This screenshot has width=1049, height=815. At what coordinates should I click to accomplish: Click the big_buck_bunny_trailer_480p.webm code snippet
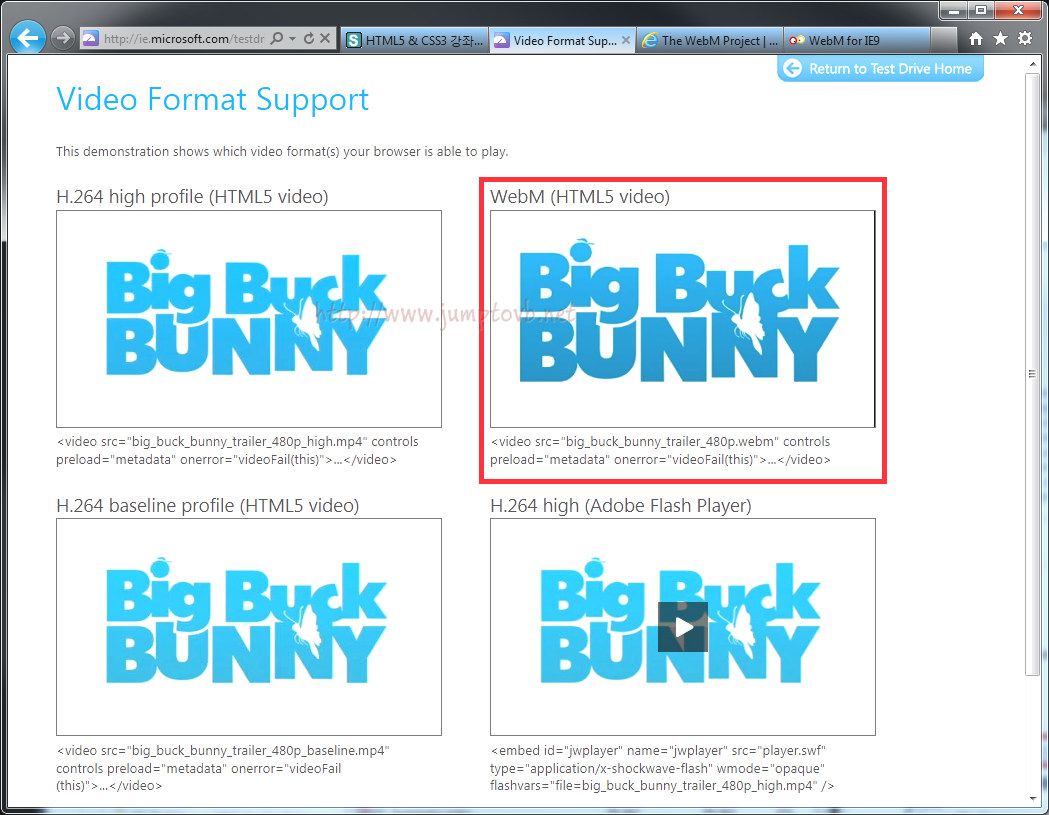coord(660,450)
